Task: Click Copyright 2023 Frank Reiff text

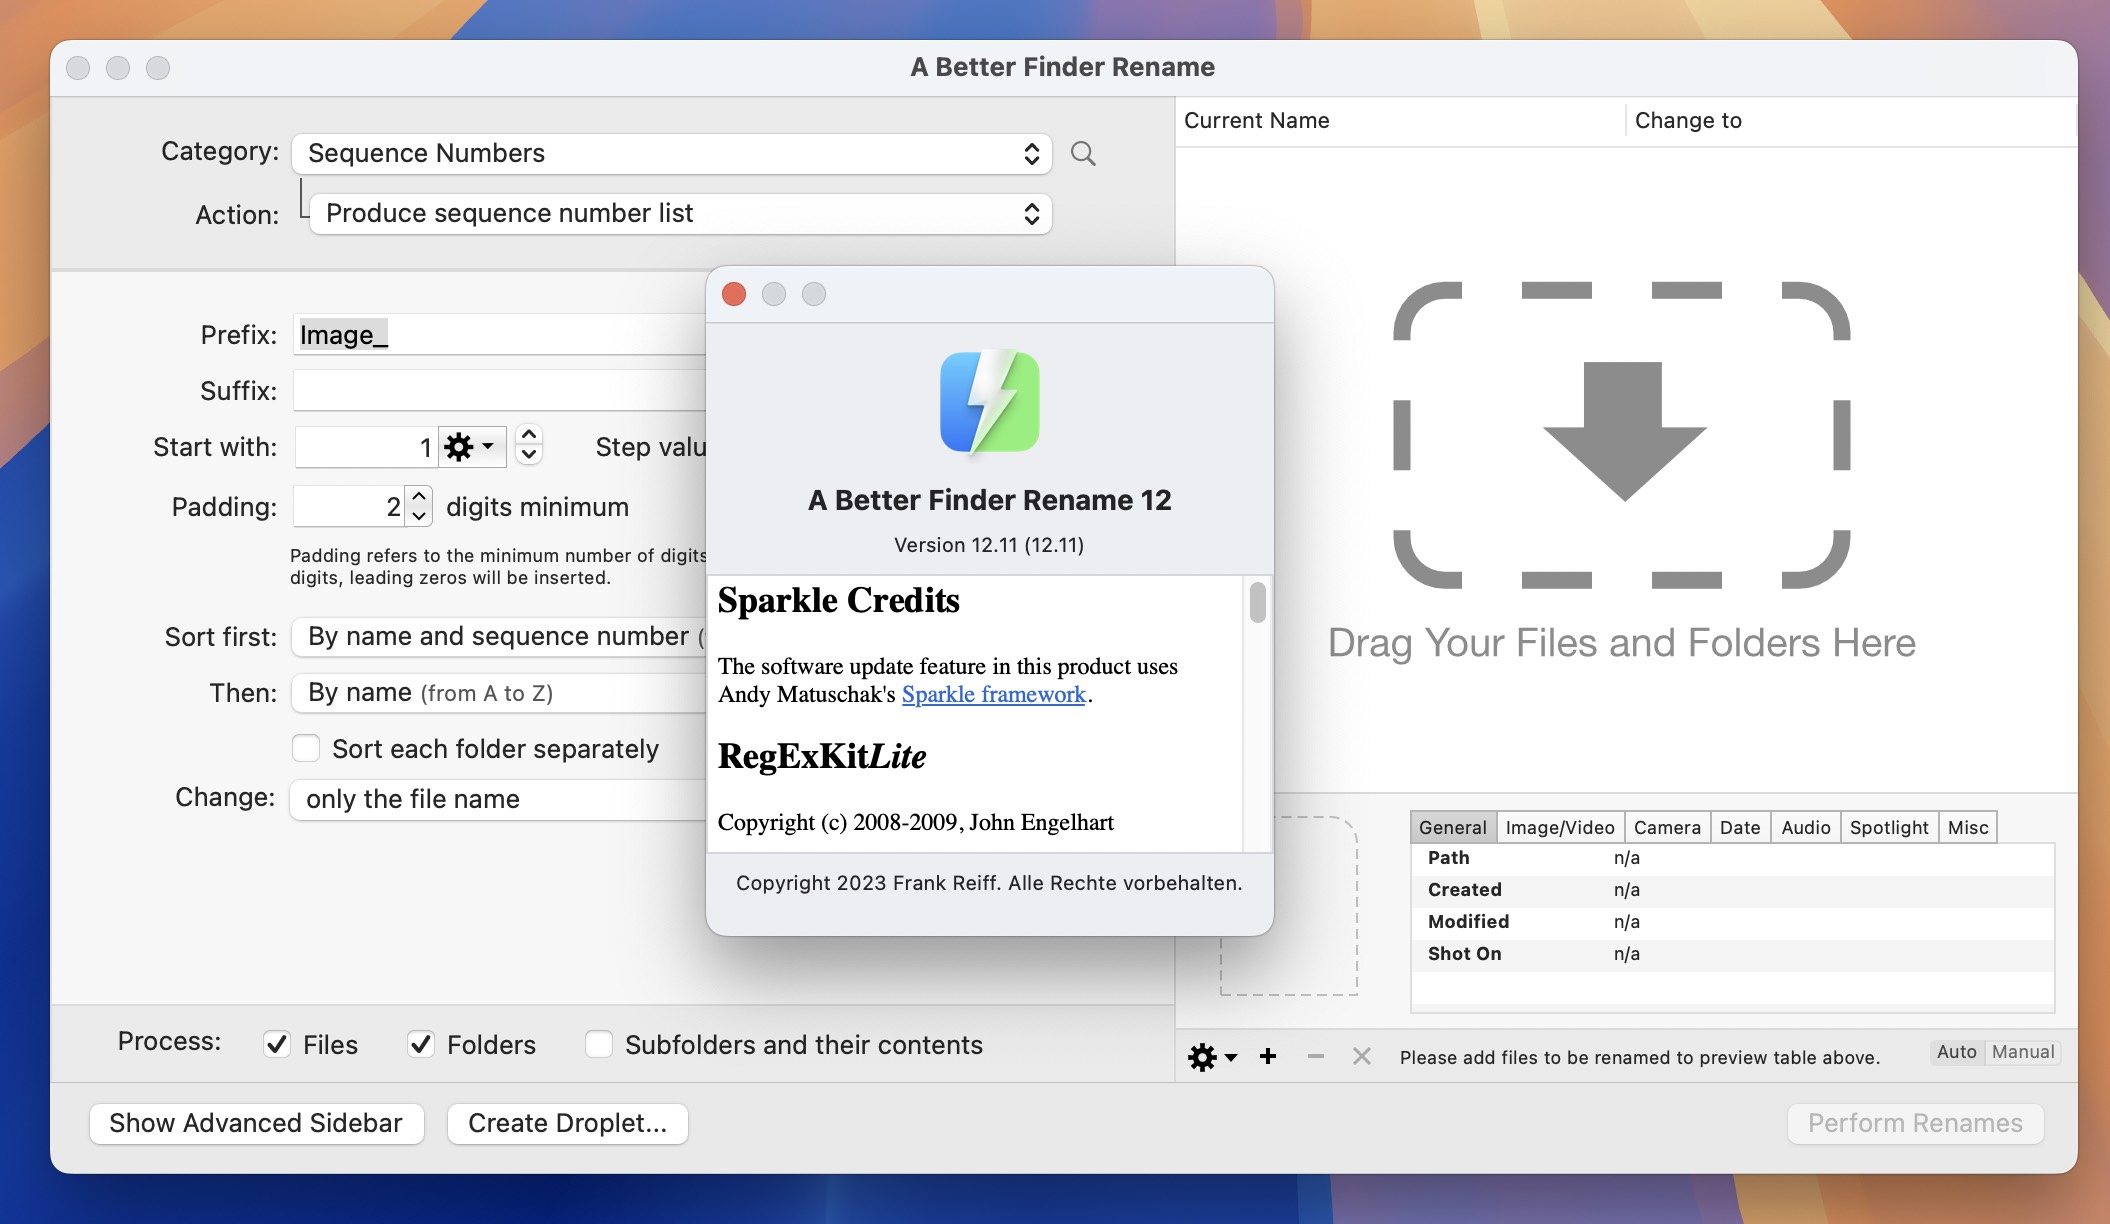Action: [x=989, y=883]
